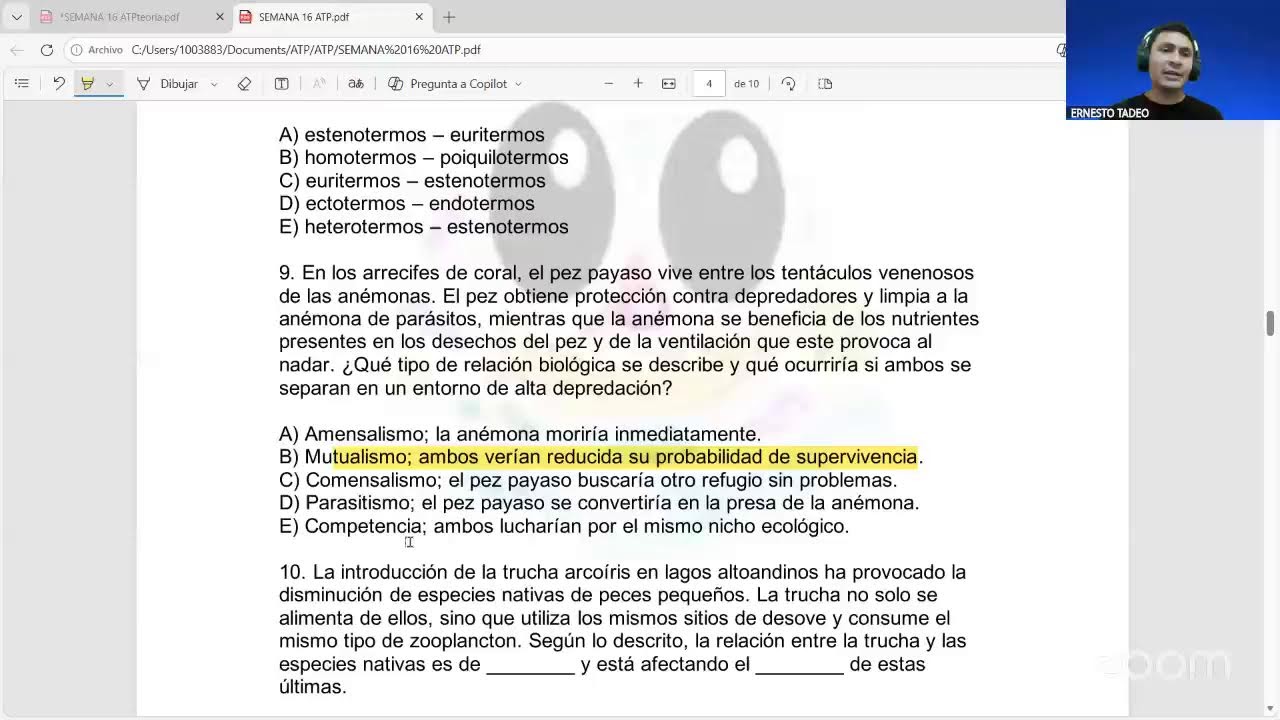Click the read aloud icon

point(319,84)
